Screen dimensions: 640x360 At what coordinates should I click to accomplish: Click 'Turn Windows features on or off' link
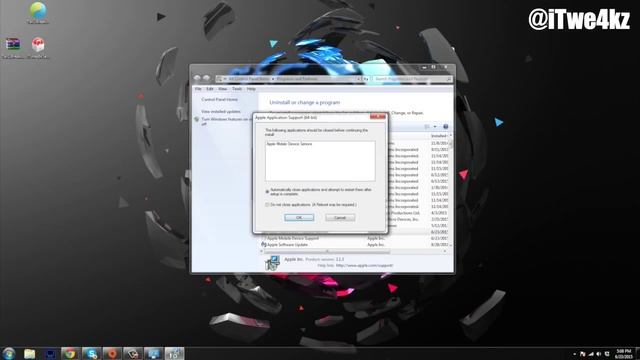[x=226, y=121]
